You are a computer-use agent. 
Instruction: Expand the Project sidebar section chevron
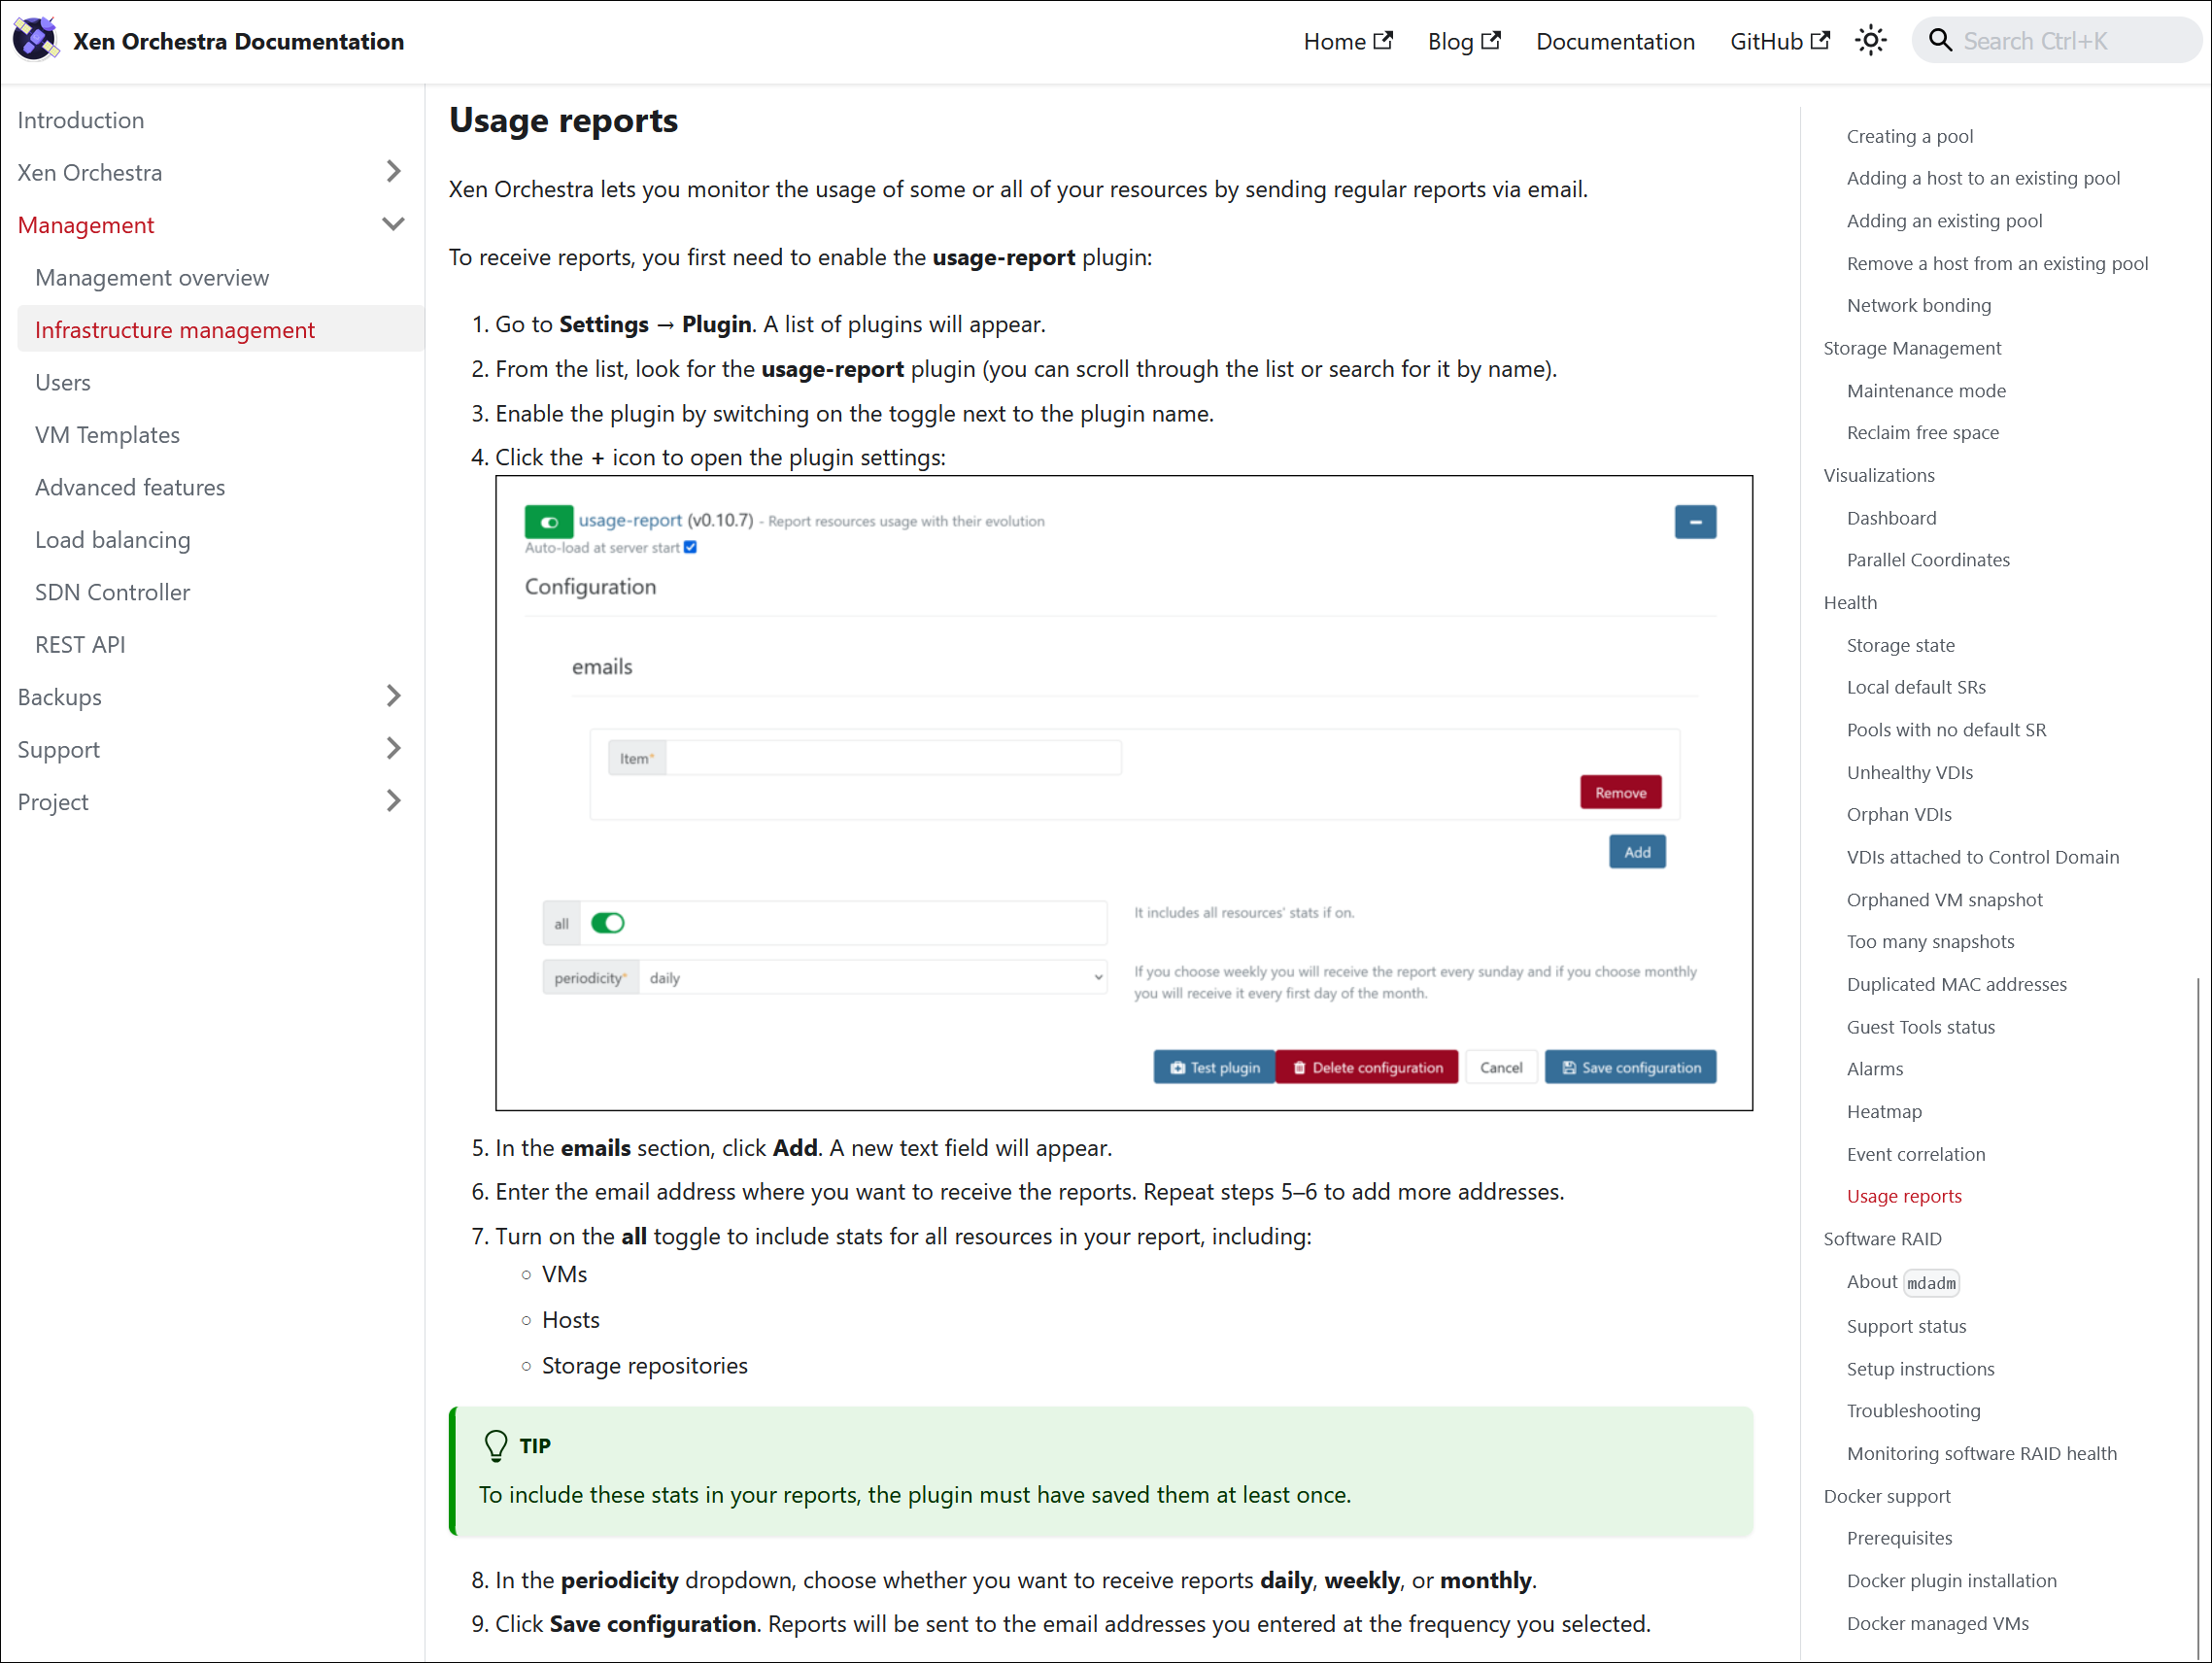[x=393, y=801]
